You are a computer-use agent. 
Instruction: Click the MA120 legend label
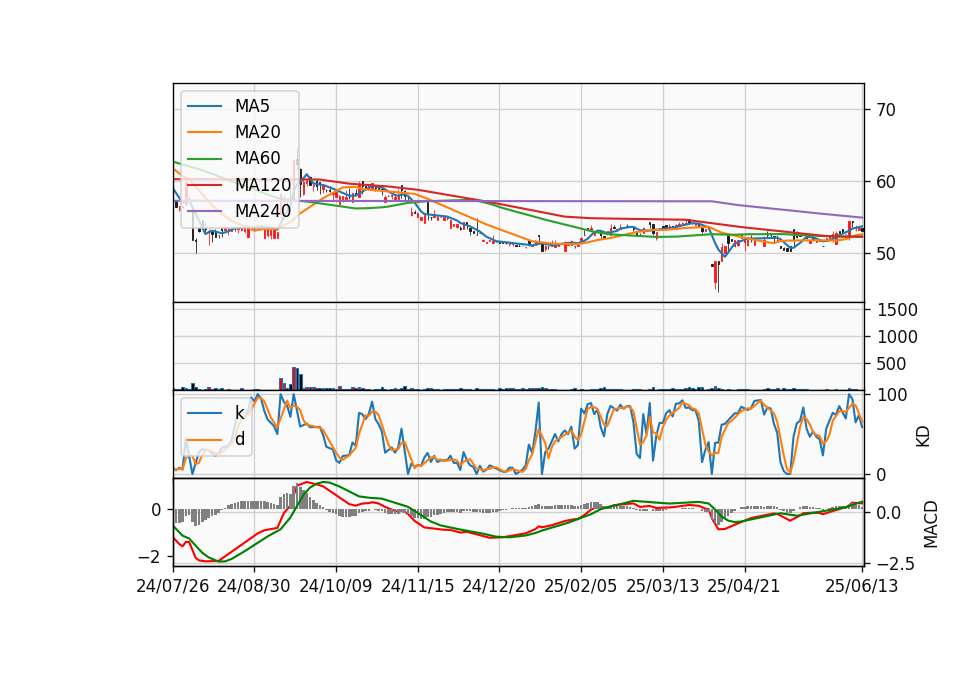[263, 184]
